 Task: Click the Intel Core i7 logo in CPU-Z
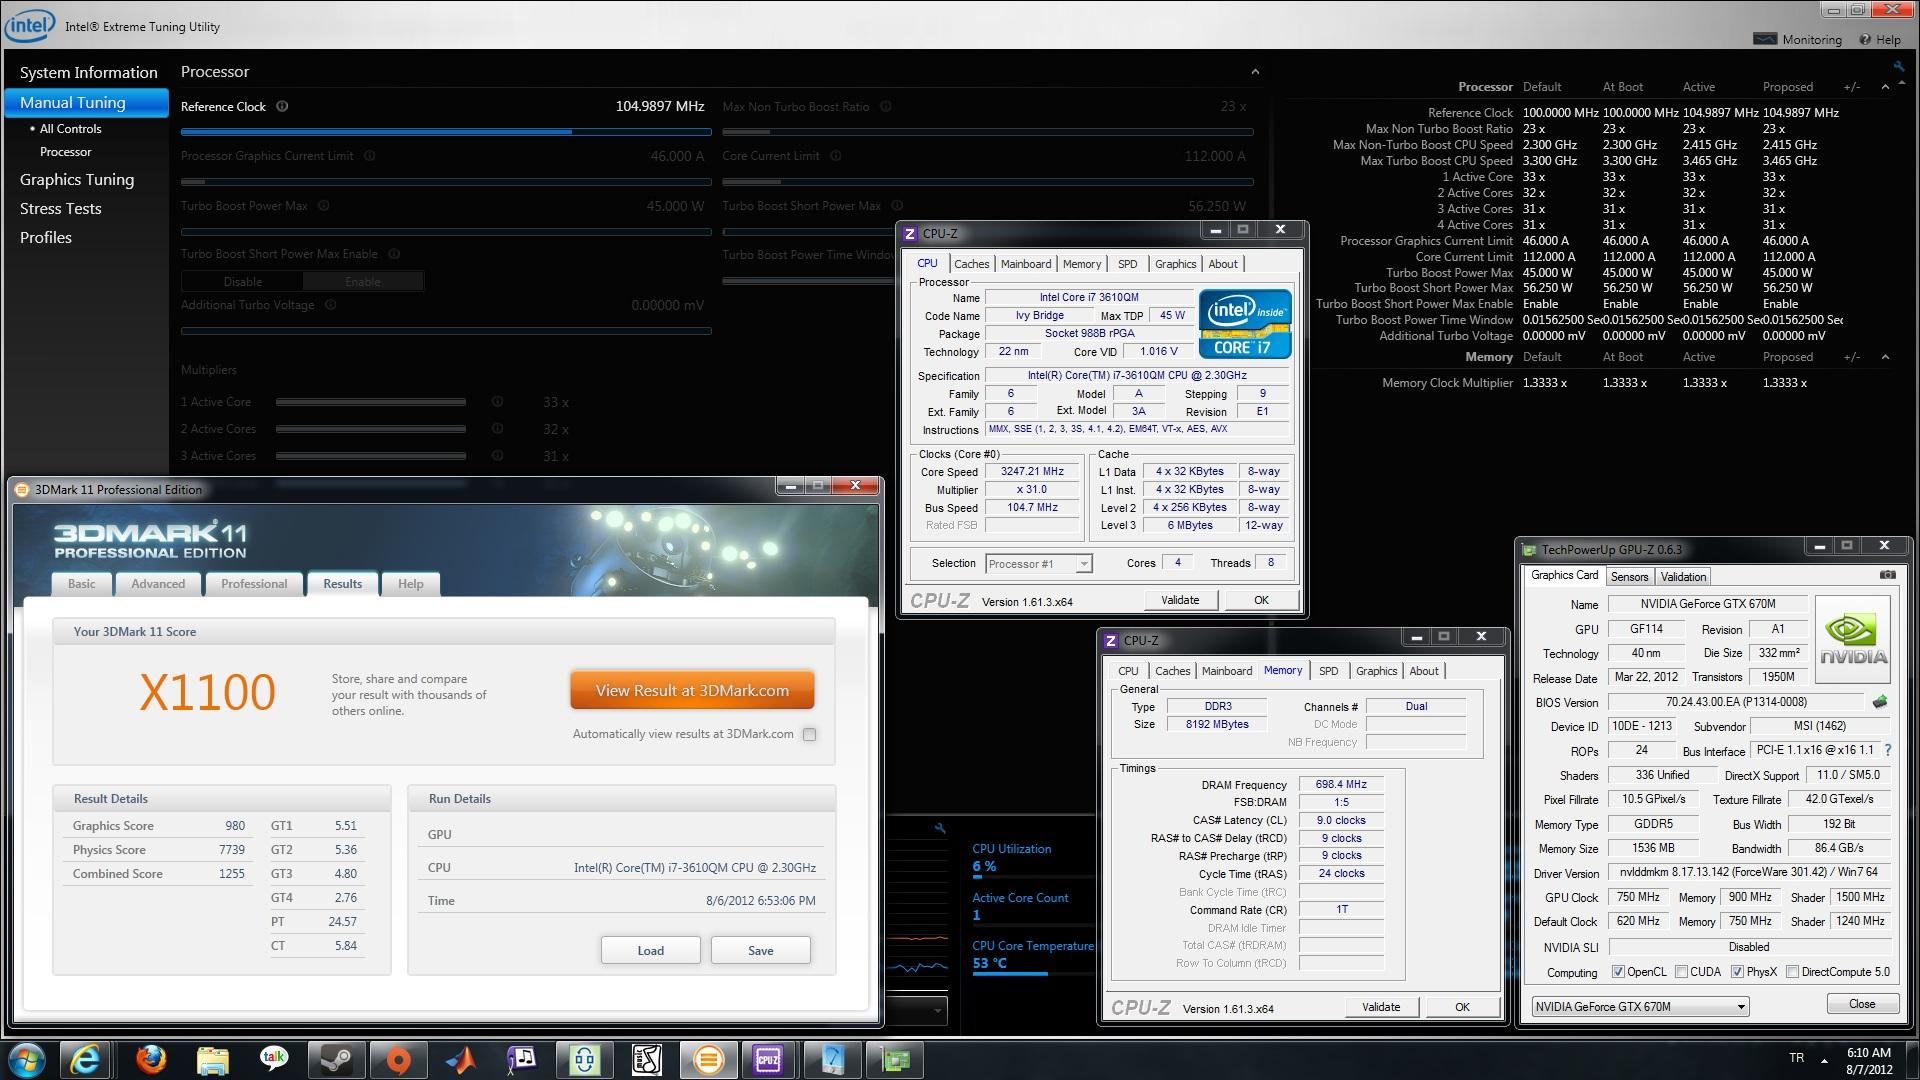pos(1245,324)
